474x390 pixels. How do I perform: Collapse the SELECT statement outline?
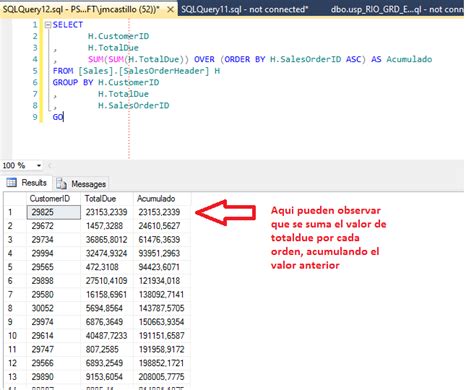pyautogui.click(x=48, y=25)
